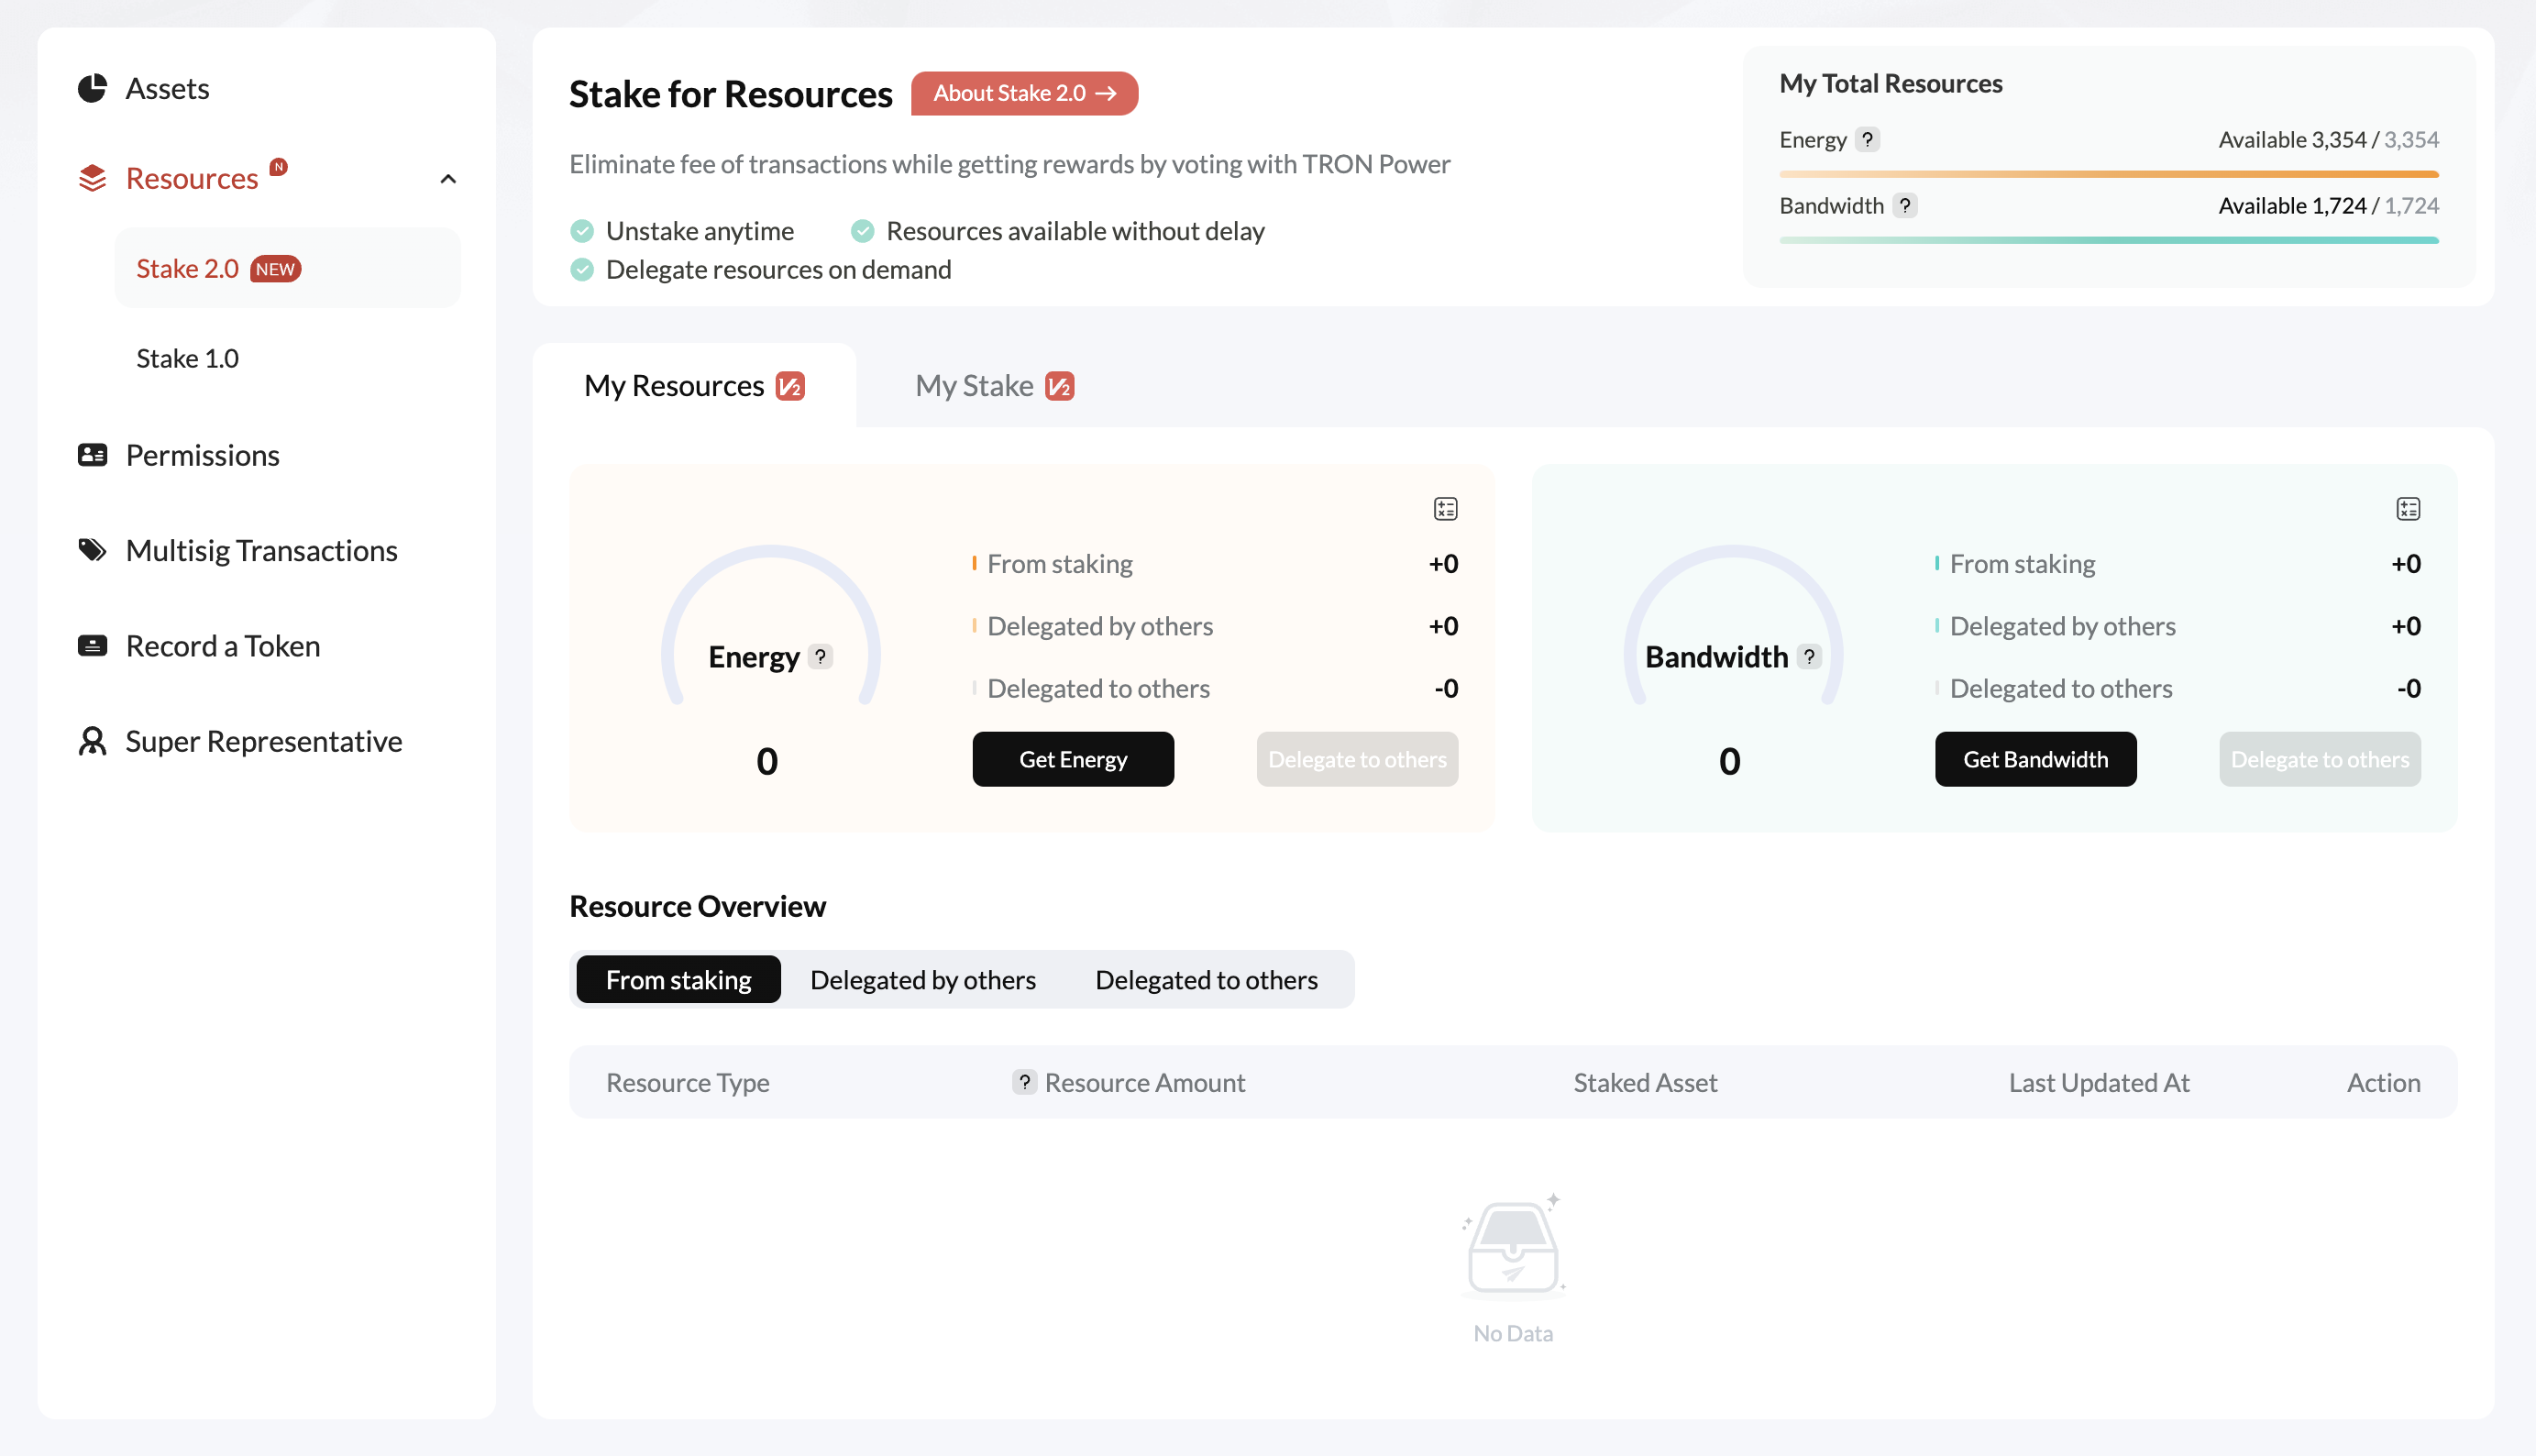Viewport: 2536px width, 1456px height.
Task: Select Stake 2.0 NEW submenu item
Action: [x=218, y=268]
